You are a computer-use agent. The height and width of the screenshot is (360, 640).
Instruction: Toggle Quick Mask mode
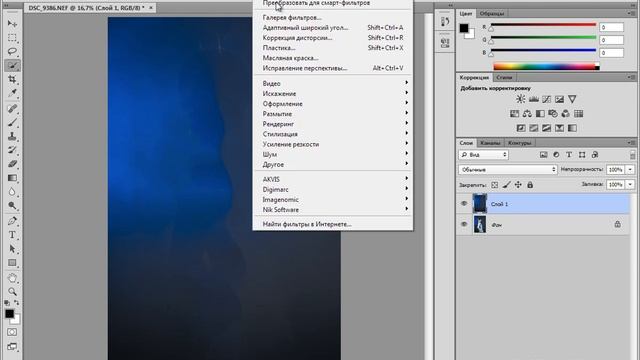[x=12, y=332]
